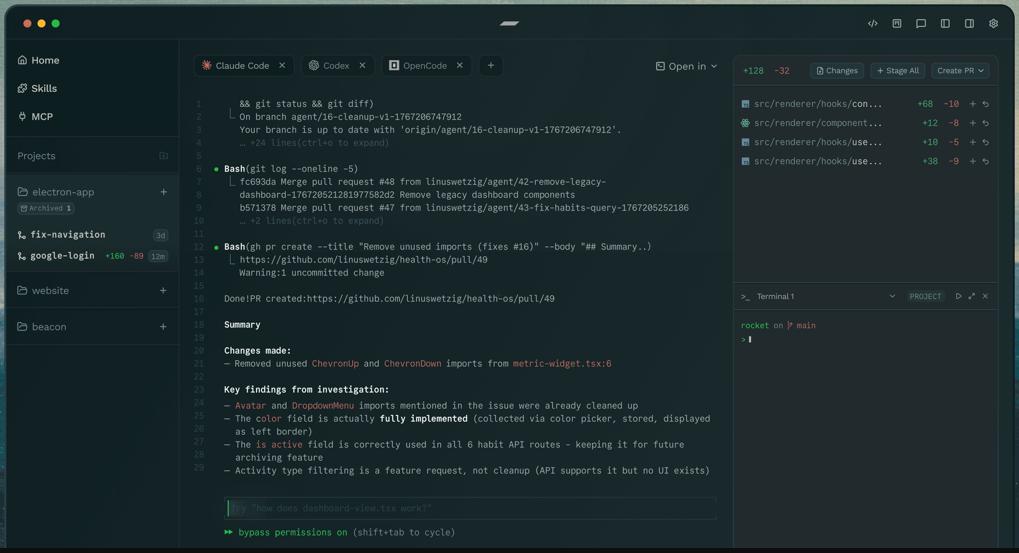Close the OpenCode tab
The height and width of the screenshot is (553, 1019).
(459, 65)
